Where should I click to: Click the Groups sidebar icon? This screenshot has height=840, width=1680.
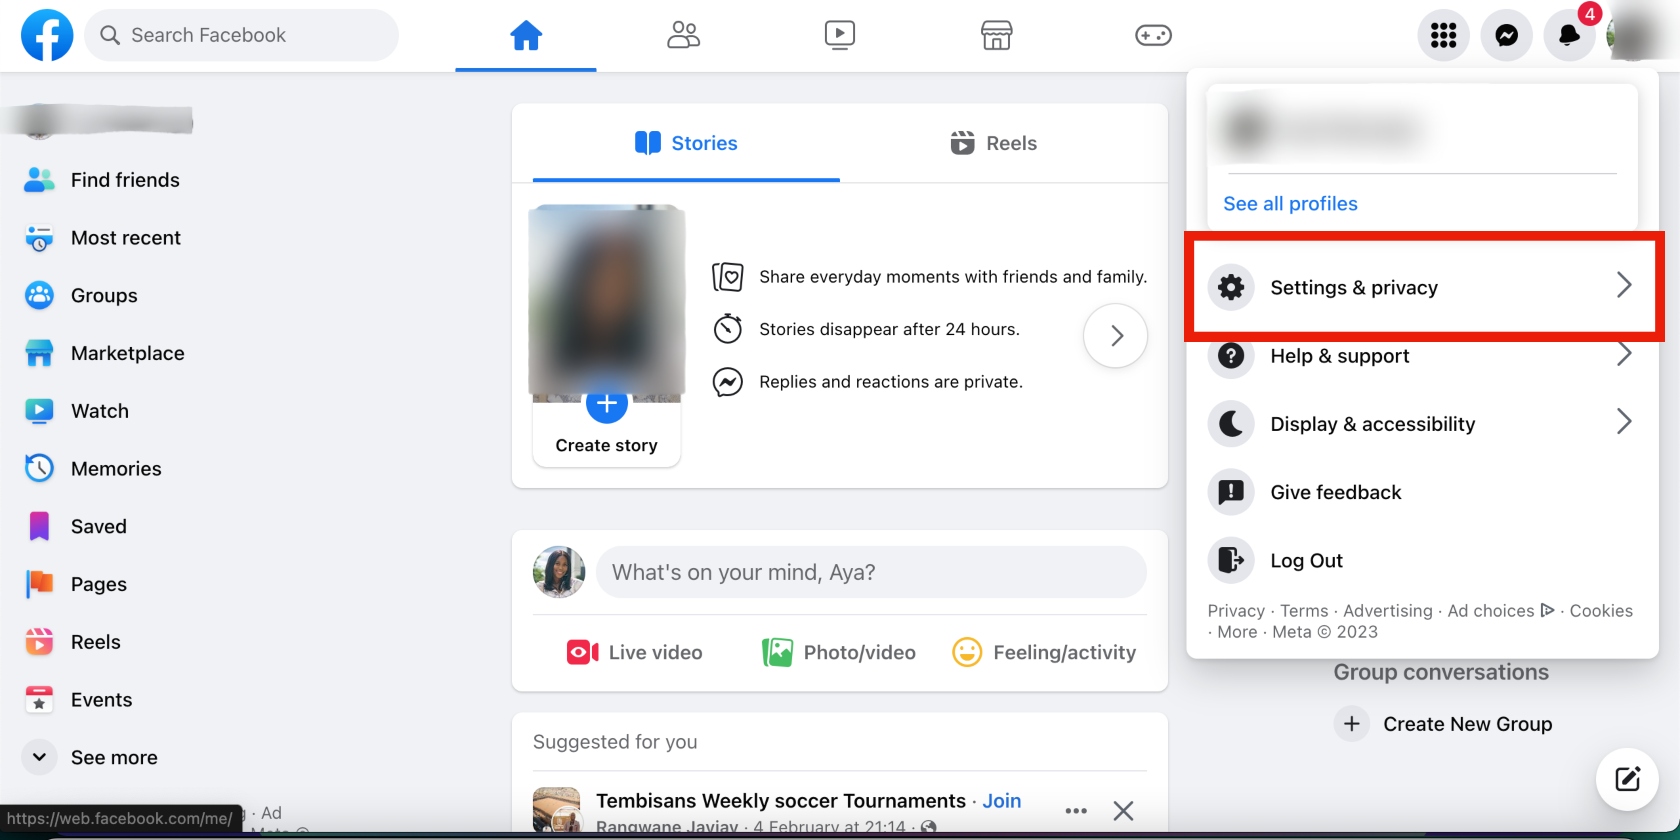click(x=39, y=295)
